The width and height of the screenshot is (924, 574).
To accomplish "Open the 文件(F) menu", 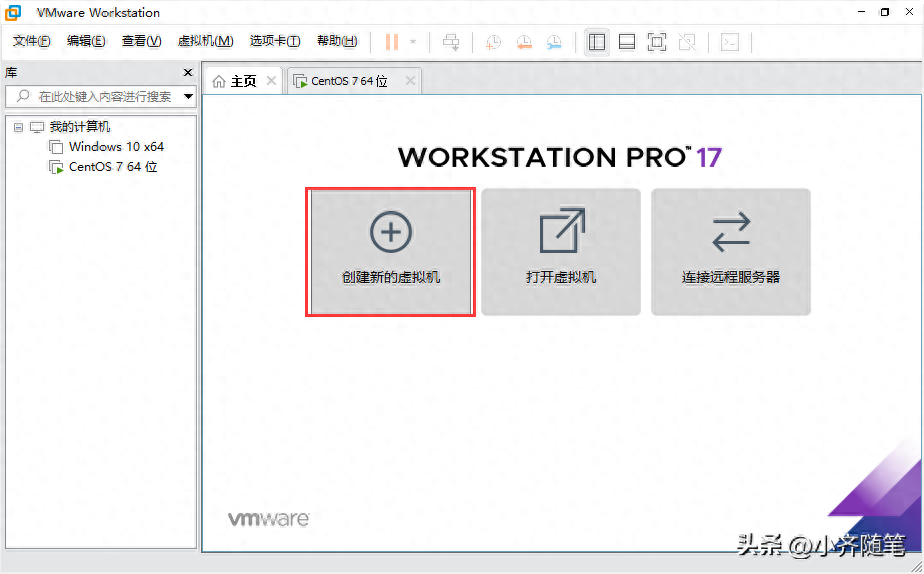I will (x=32, y=41).
